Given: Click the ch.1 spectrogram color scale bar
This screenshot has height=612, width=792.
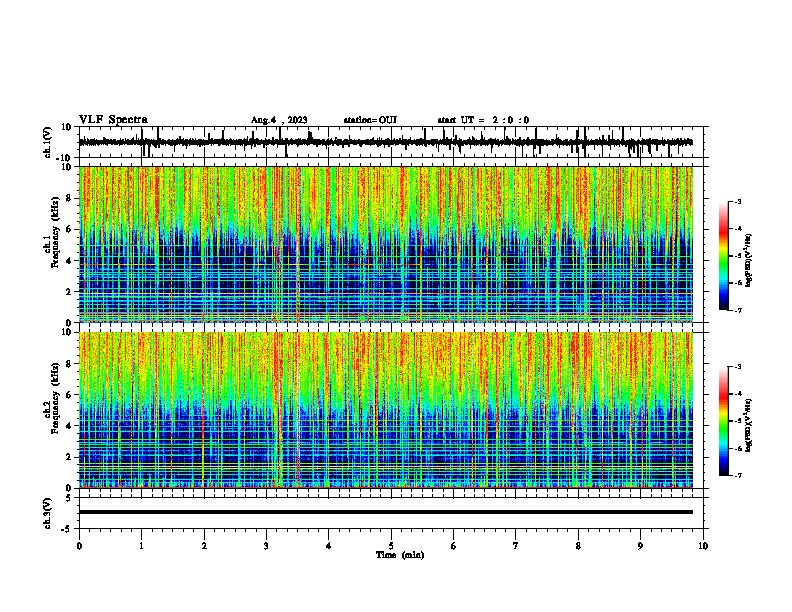Looking at the screenshot, I should (x=723, y=256).
